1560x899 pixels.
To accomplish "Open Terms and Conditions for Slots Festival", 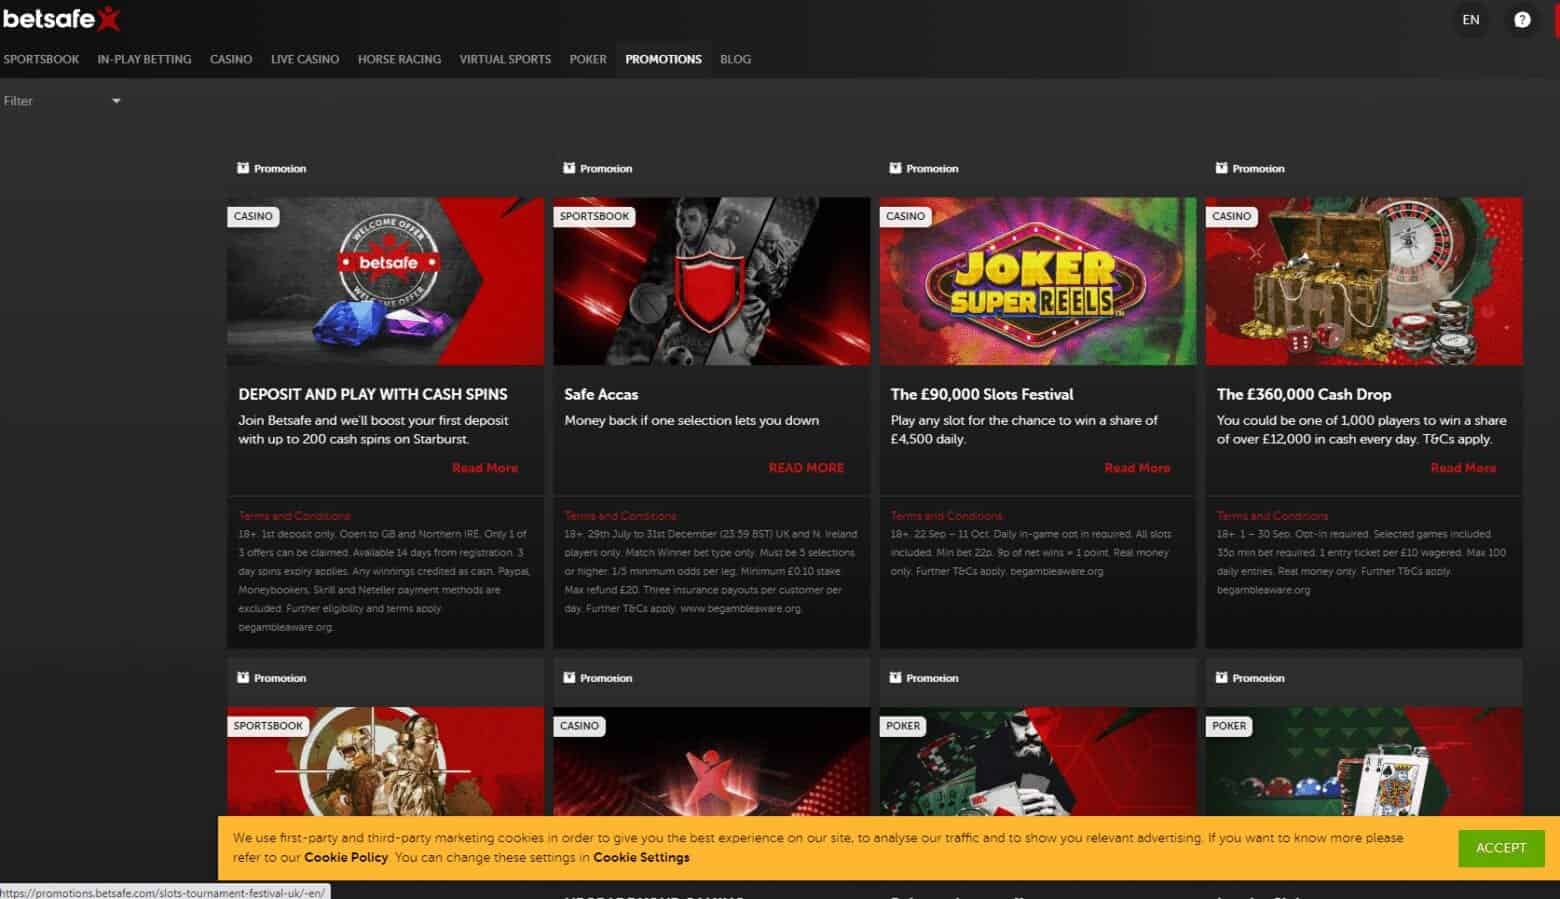I will click(x=946, y=516).
